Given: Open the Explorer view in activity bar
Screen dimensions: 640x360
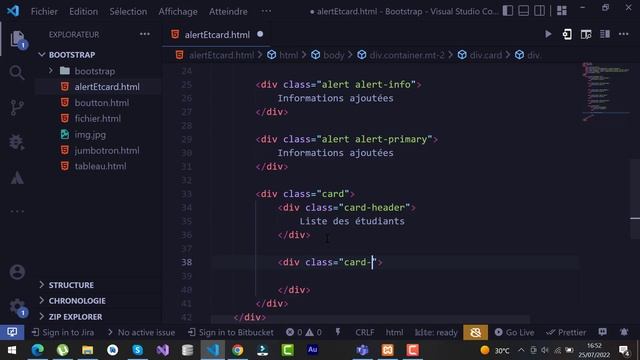Looking at the screenshot, I should [x=17, y=40].
